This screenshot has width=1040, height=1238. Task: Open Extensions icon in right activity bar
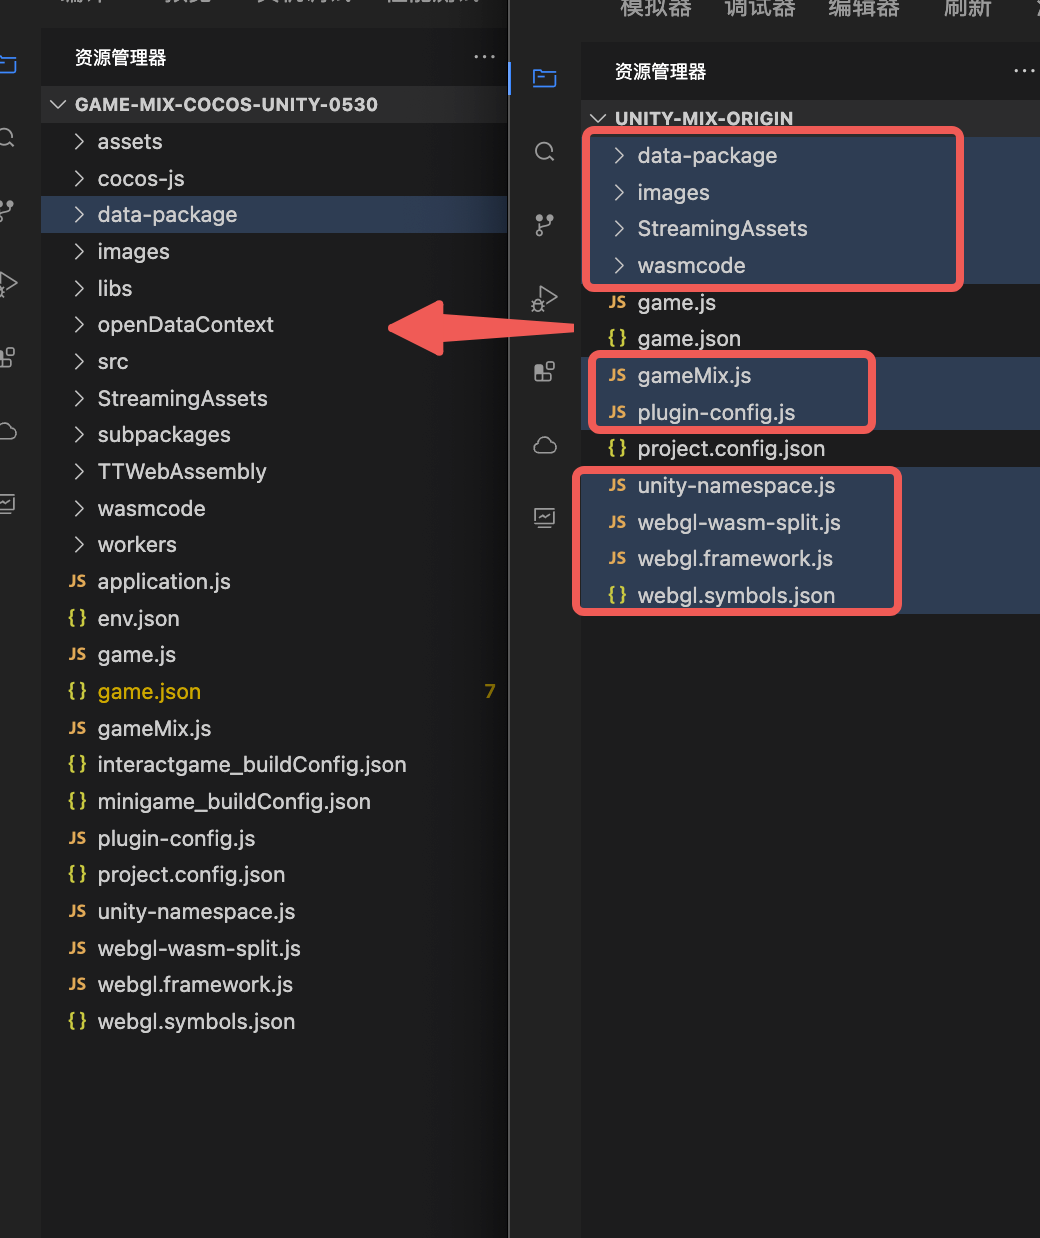545,372
